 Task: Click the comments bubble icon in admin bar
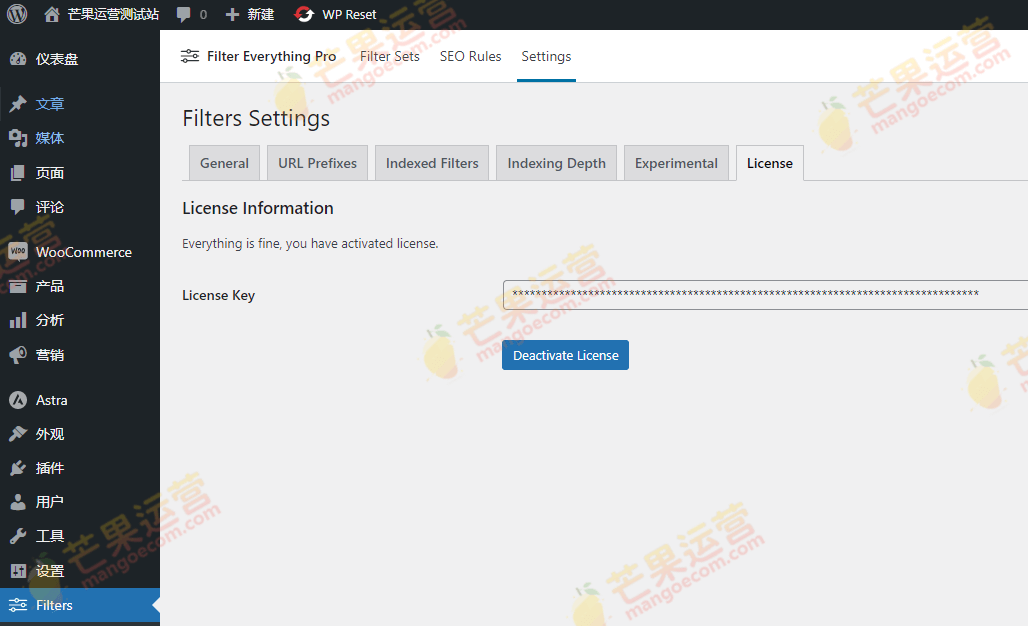(x=184, y=14)
